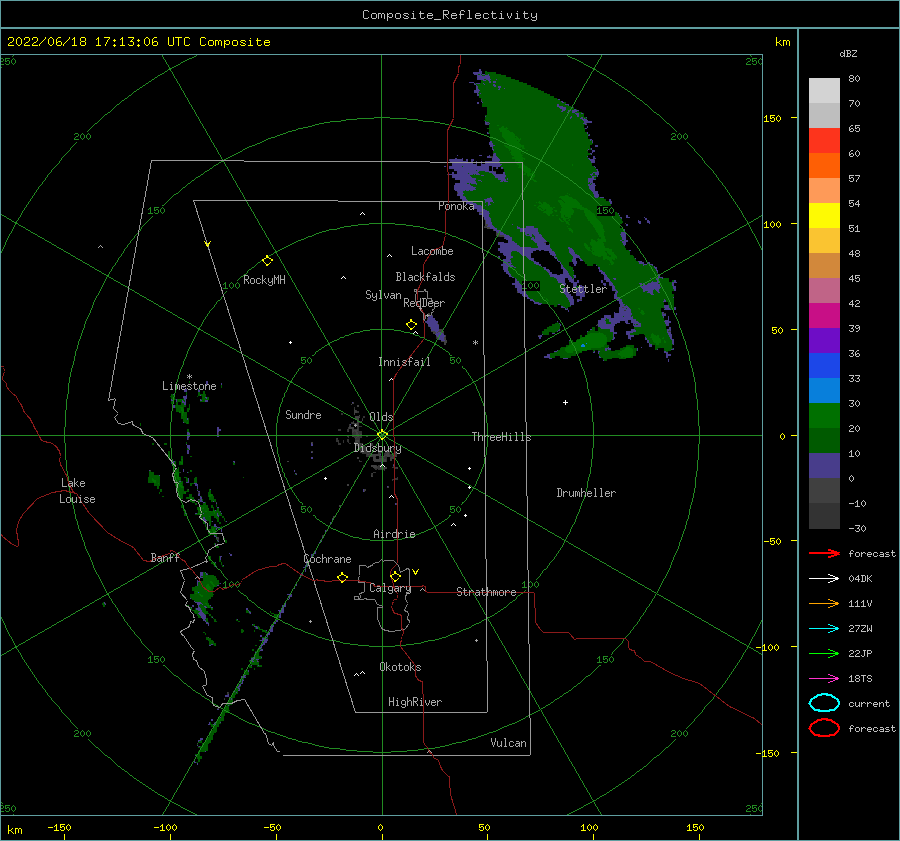
Task: Click the RockyMH label
Action: (x=264, y=280)
